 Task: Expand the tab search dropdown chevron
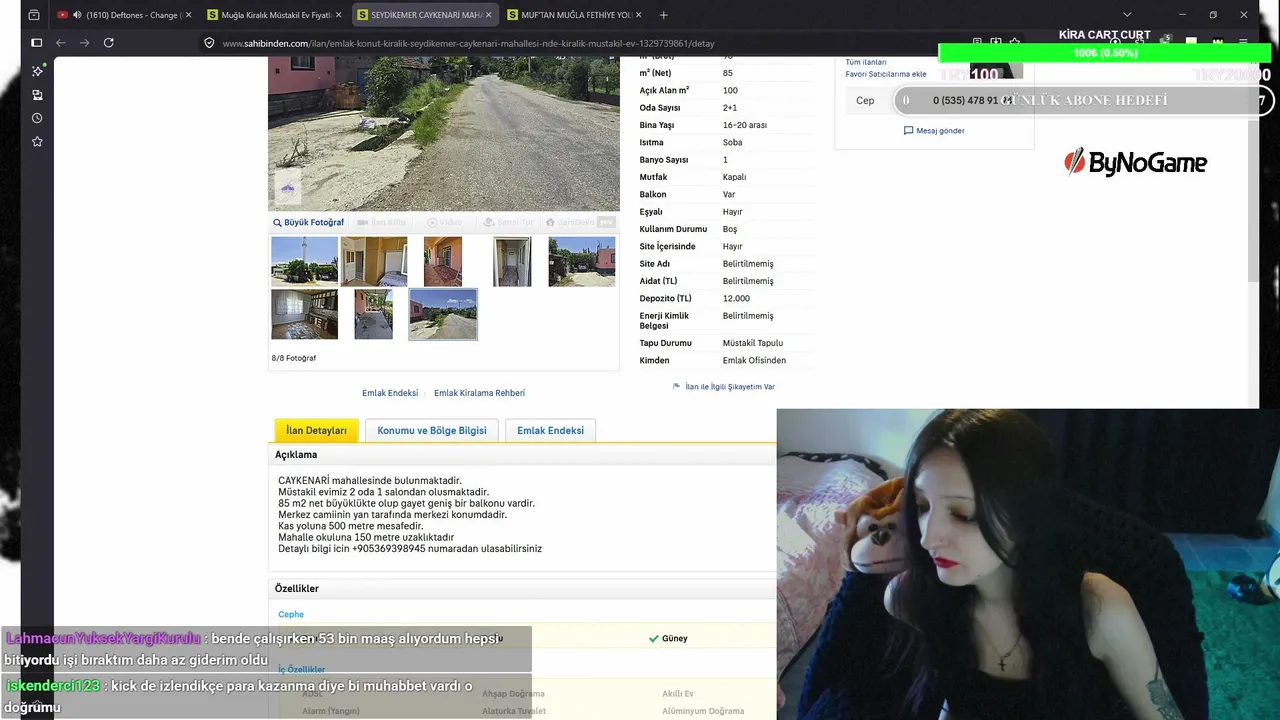[1127, 14]
